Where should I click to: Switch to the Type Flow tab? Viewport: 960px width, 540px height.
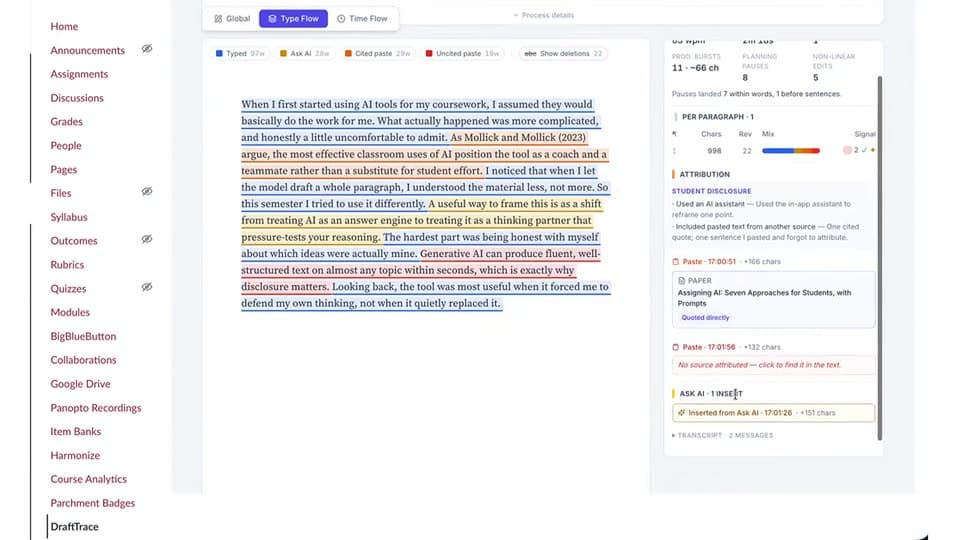293,19
